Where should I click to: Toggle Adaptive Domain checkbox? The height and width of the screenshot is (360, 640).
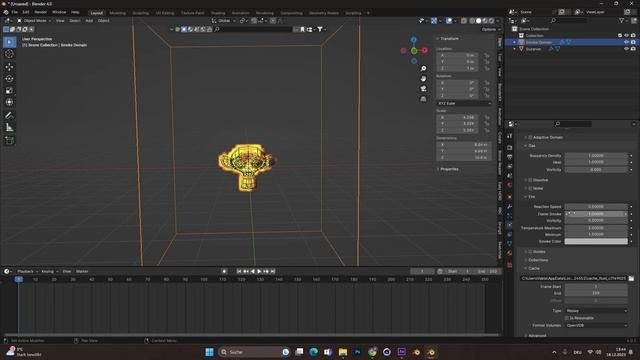tap(530, 138)
